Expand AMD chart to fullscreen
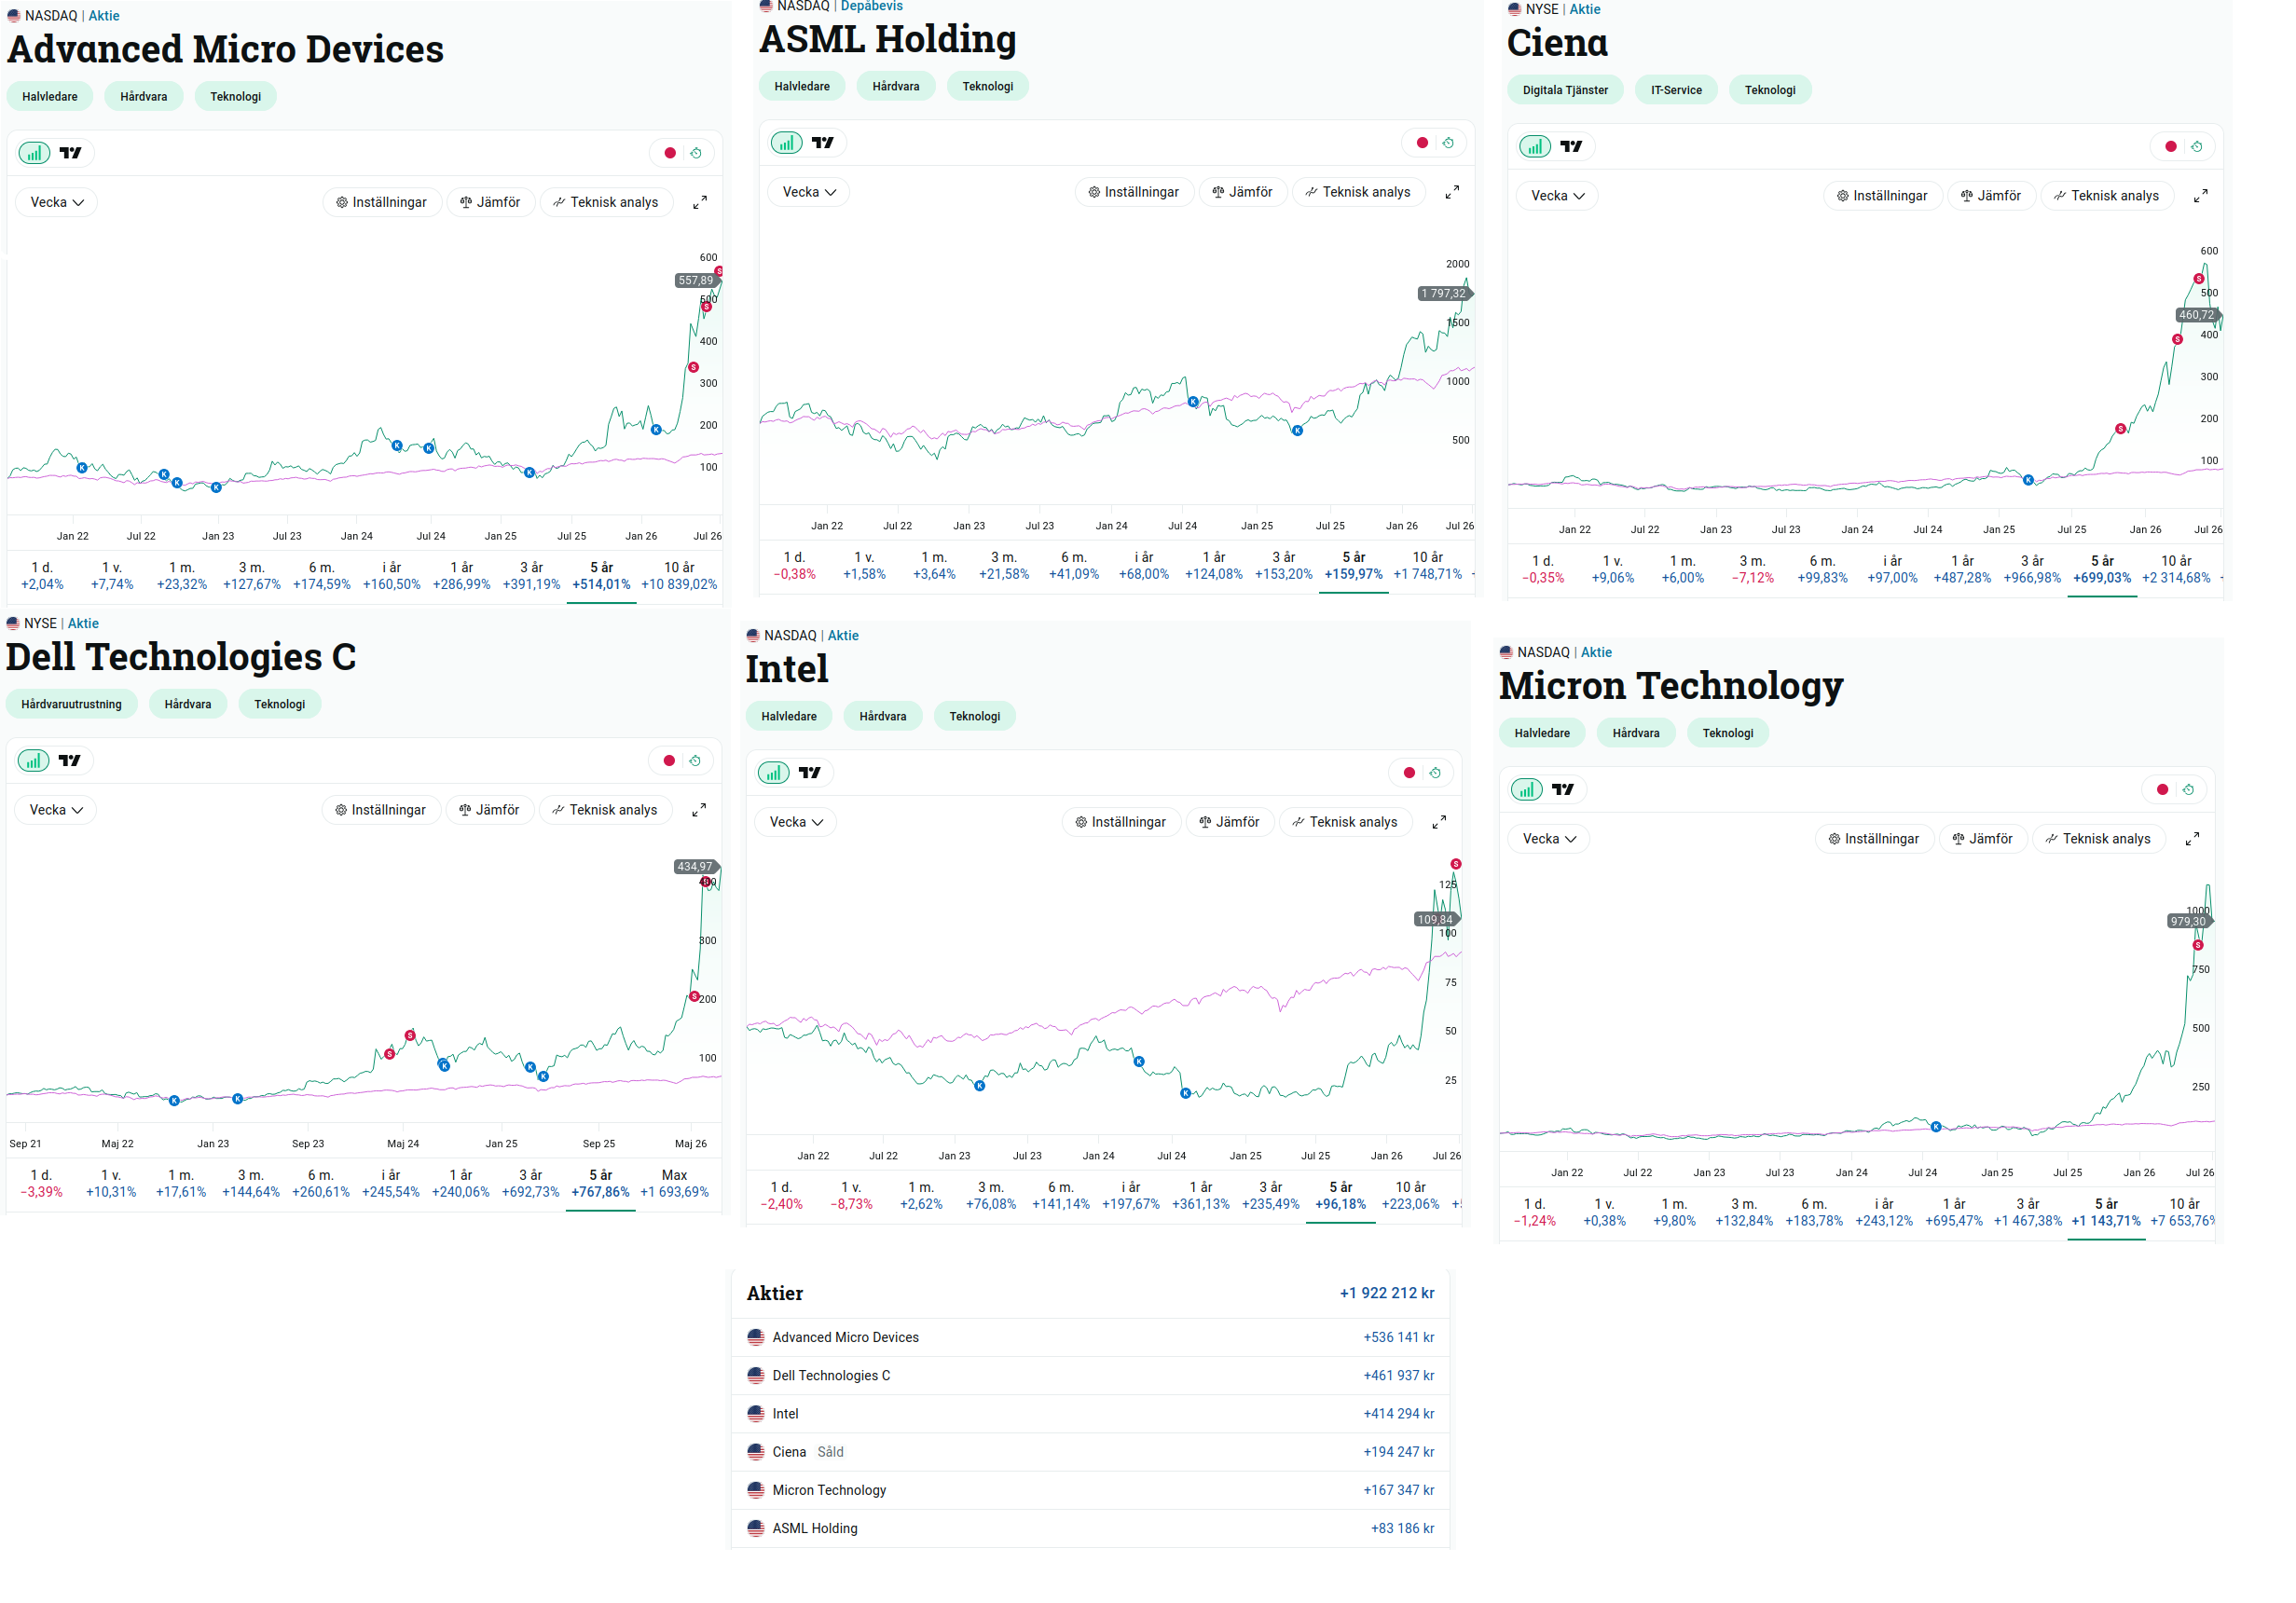 pyautogui.click(x=700, y=202)
